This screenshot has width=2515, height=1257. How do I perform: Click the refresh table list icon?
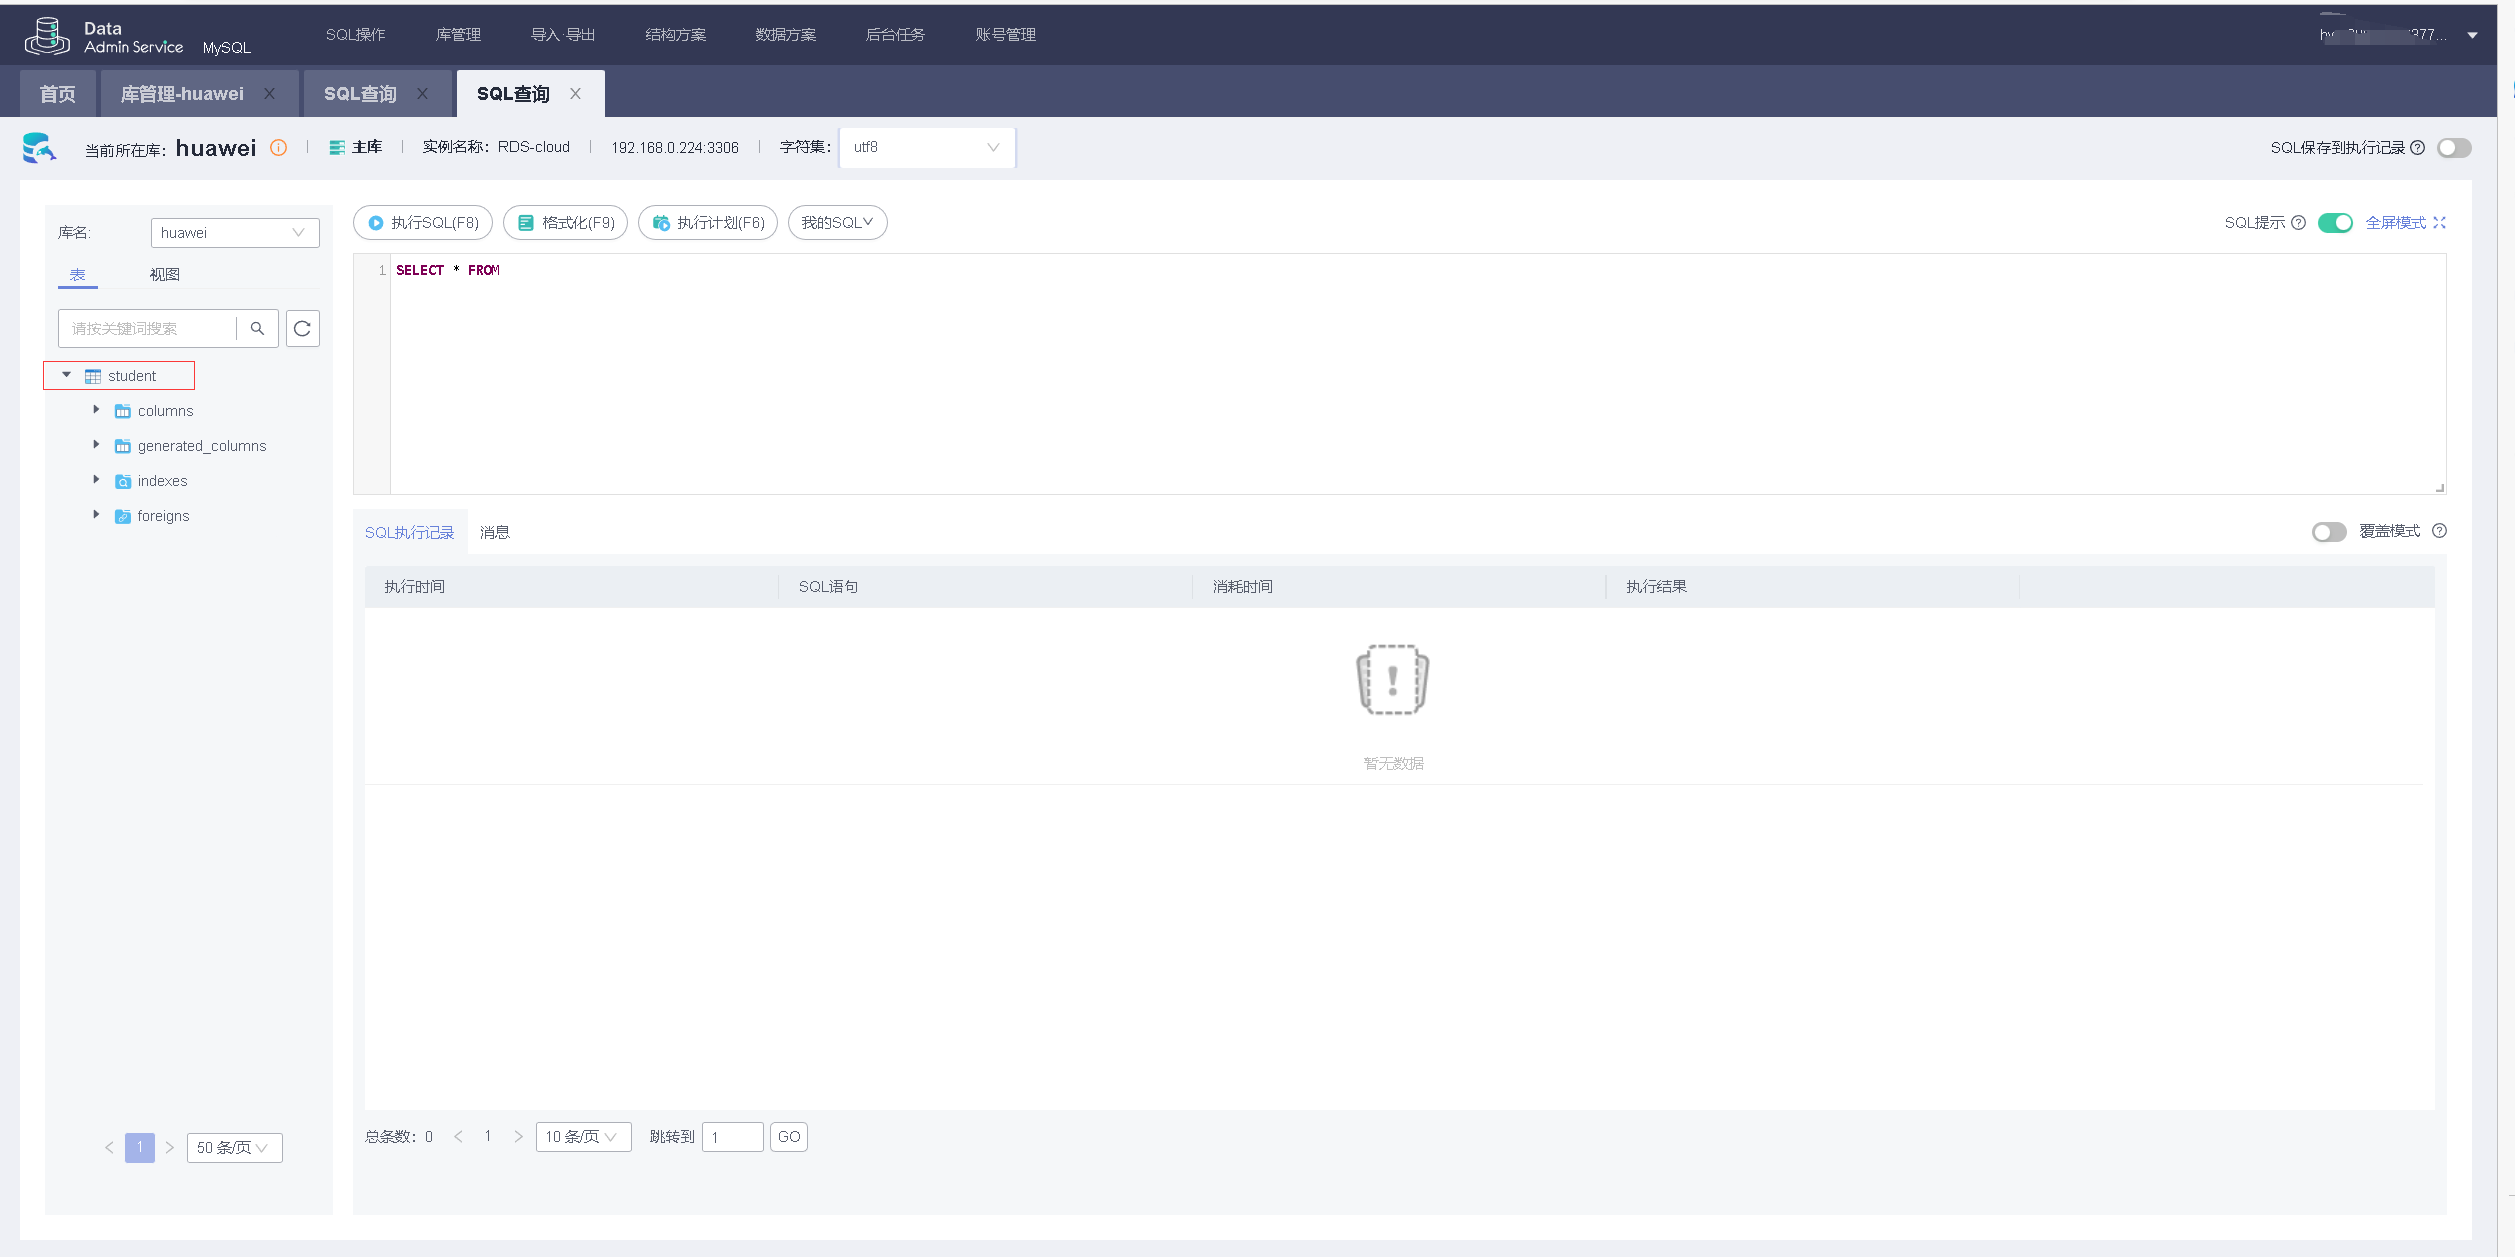302,328
